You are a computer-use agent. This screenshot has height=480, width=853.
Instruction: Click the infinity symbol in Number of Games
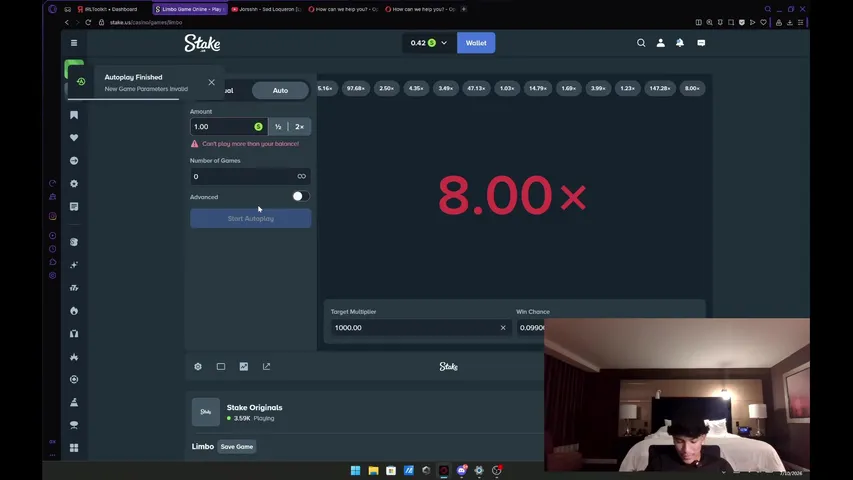(x=301, y=176)
